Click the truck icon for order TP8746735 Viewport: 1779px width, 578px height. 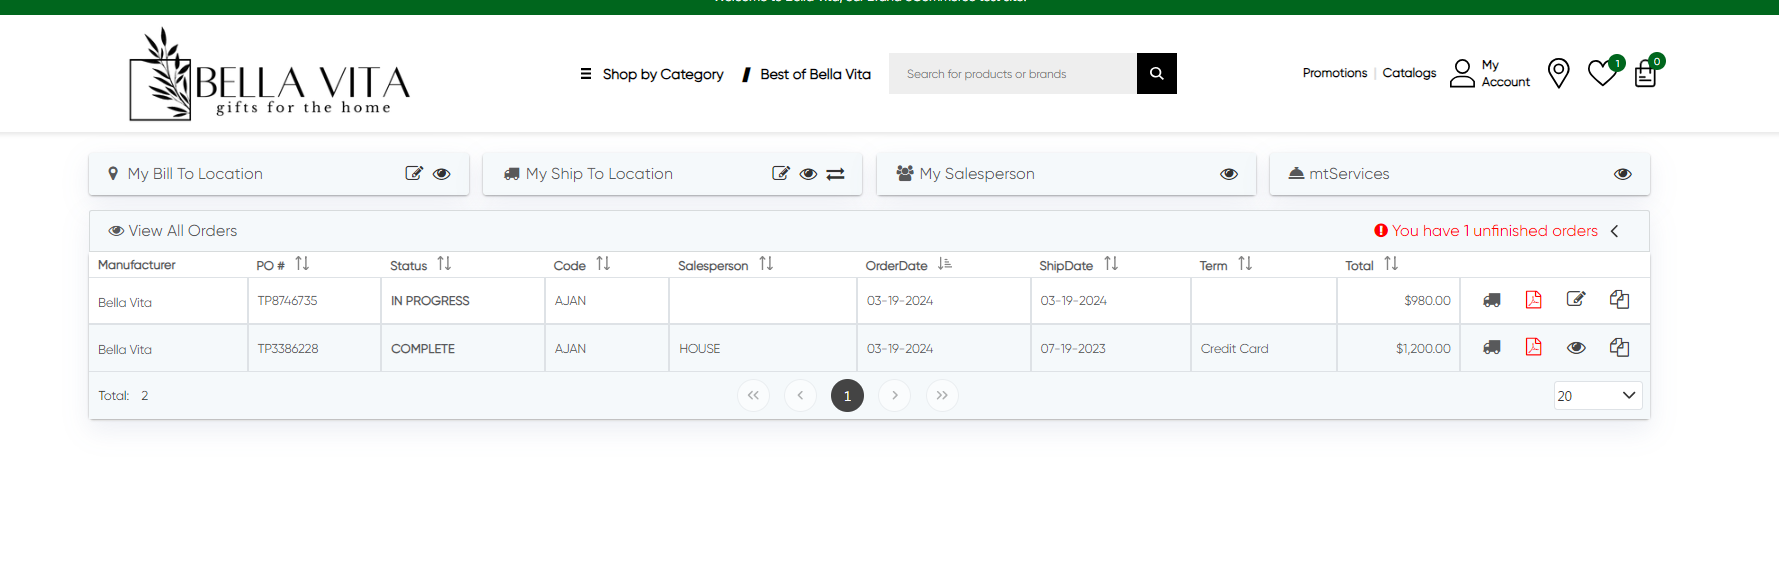tap(1492, 300)
